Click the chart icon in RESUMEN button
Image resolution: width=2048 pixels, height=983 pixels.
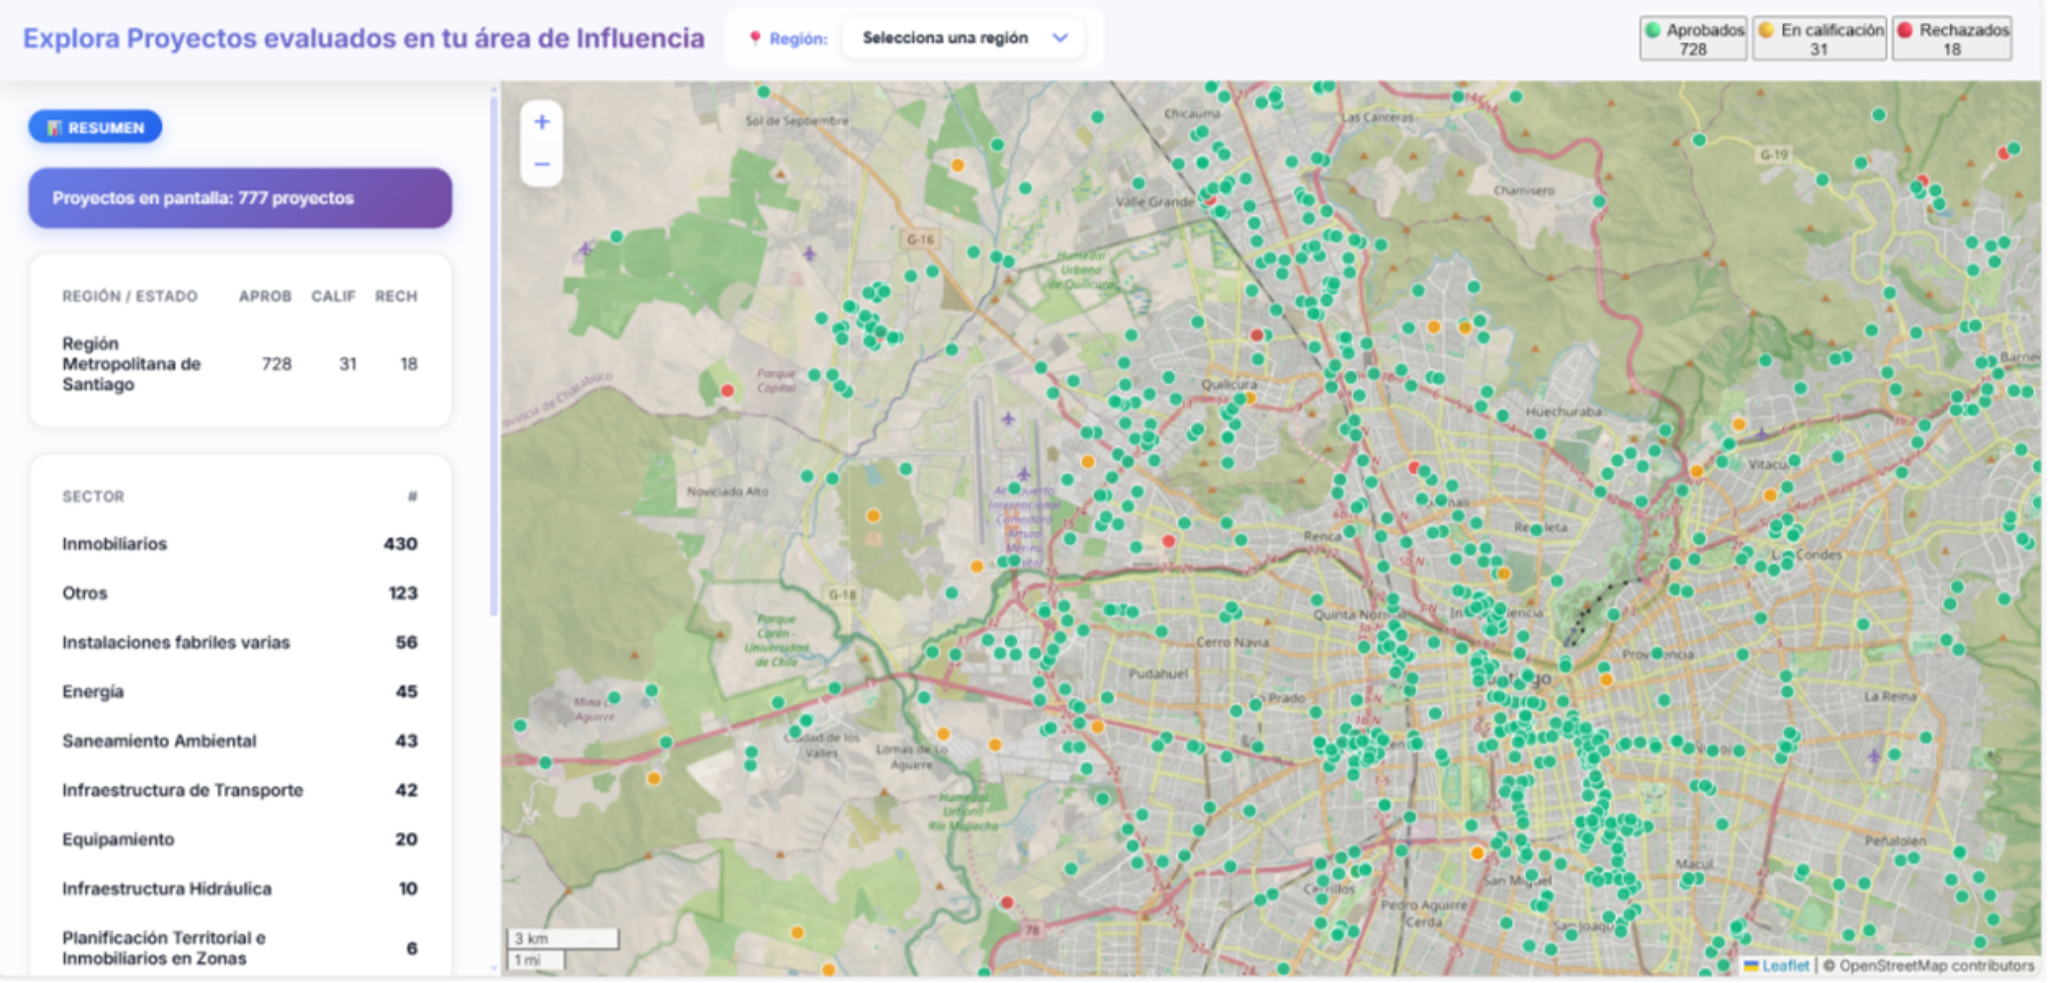click(54, 128)
